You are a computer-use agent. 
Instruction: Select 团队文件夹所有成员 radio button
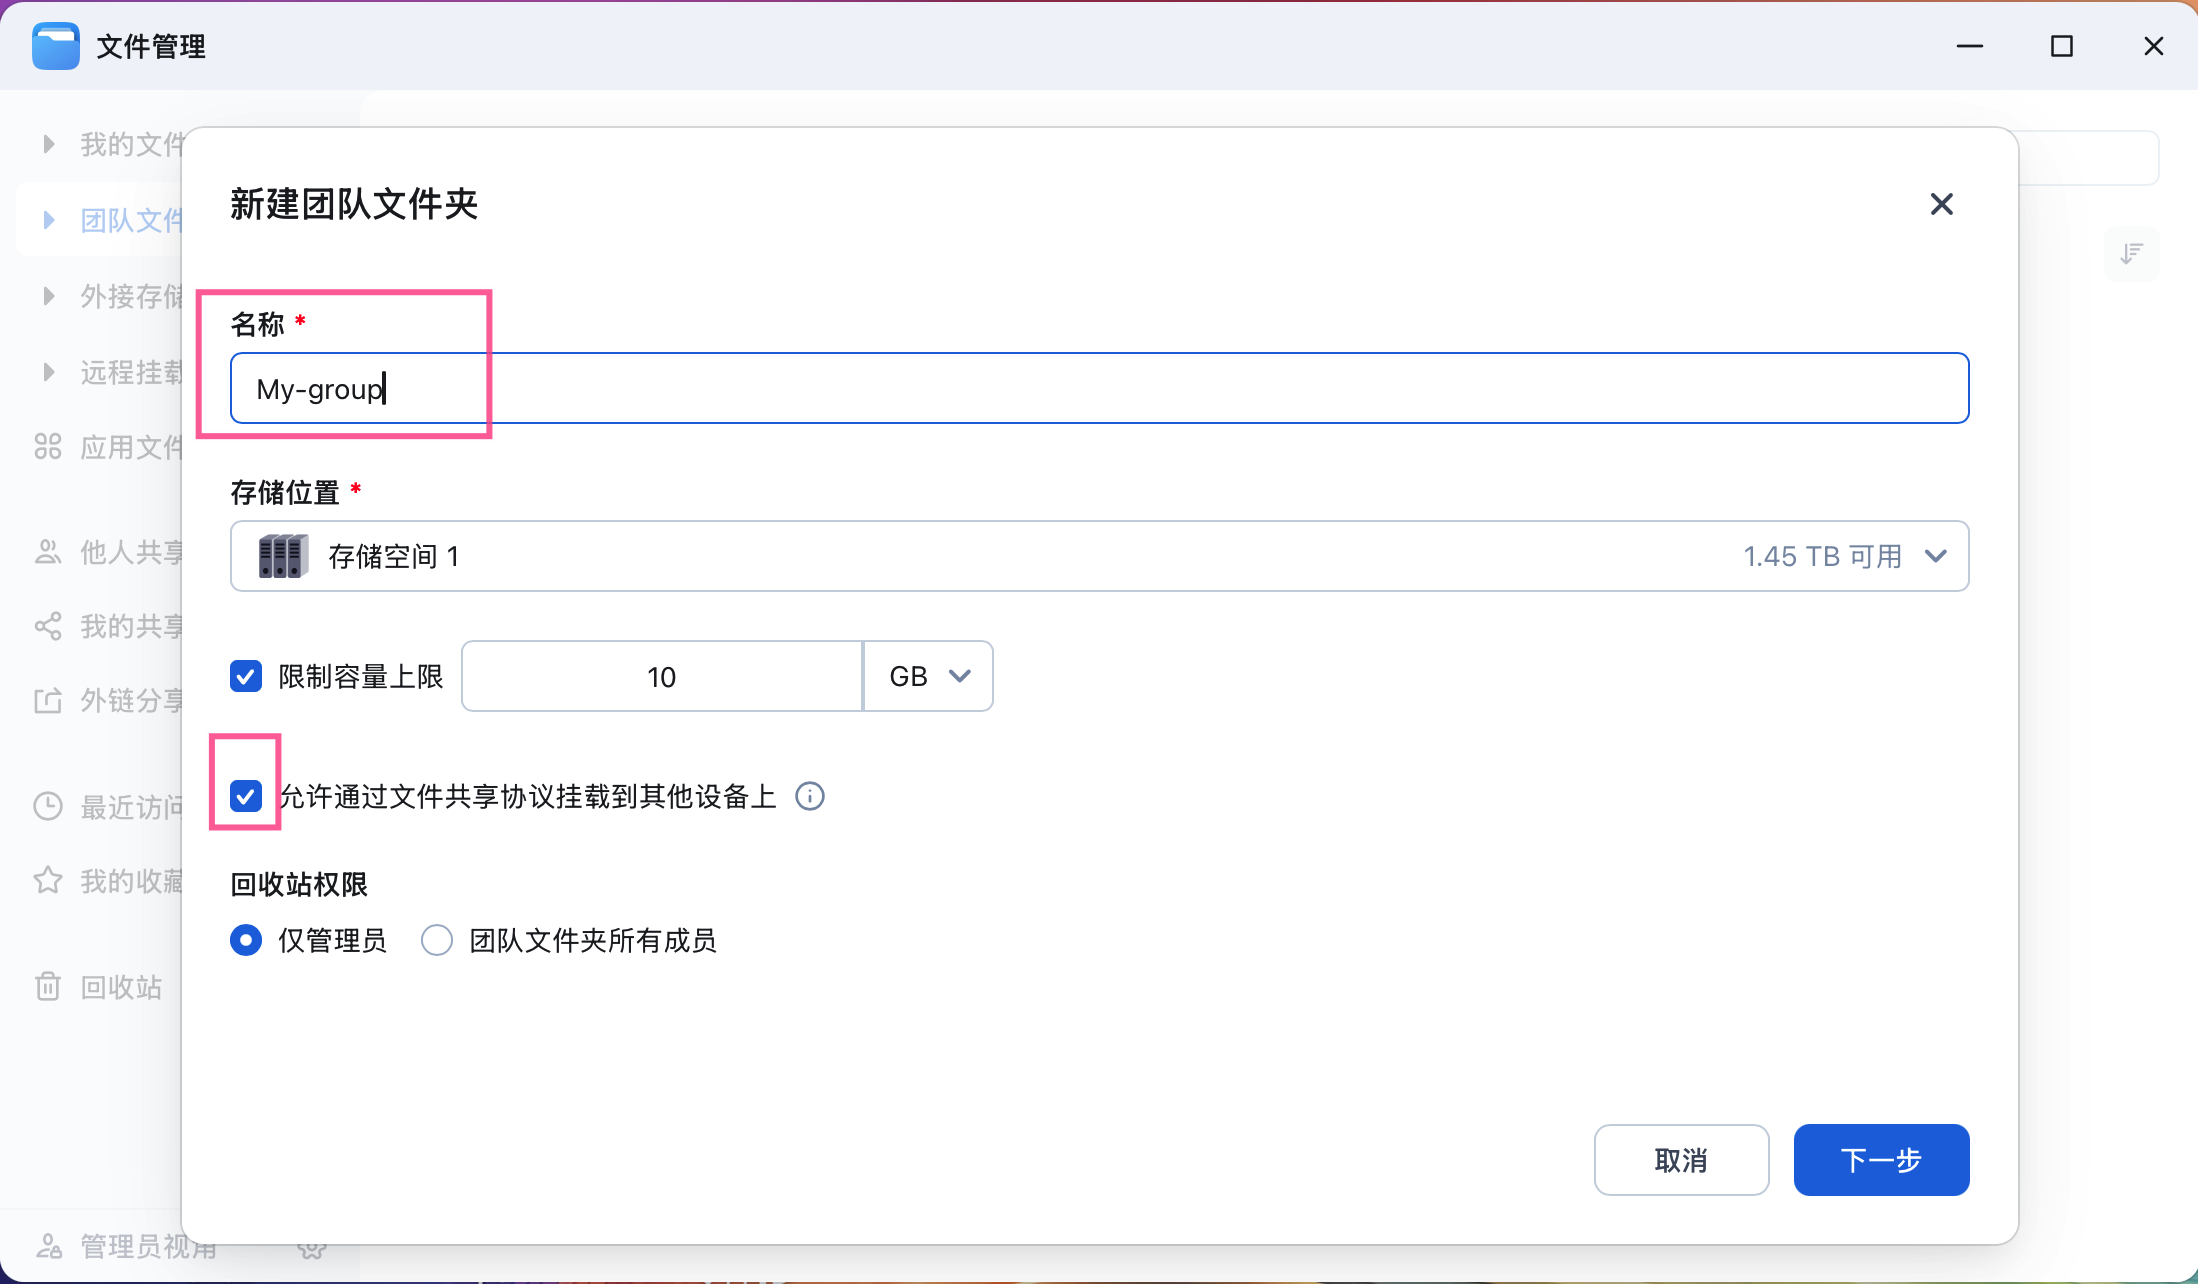click(x=436, y=940)
